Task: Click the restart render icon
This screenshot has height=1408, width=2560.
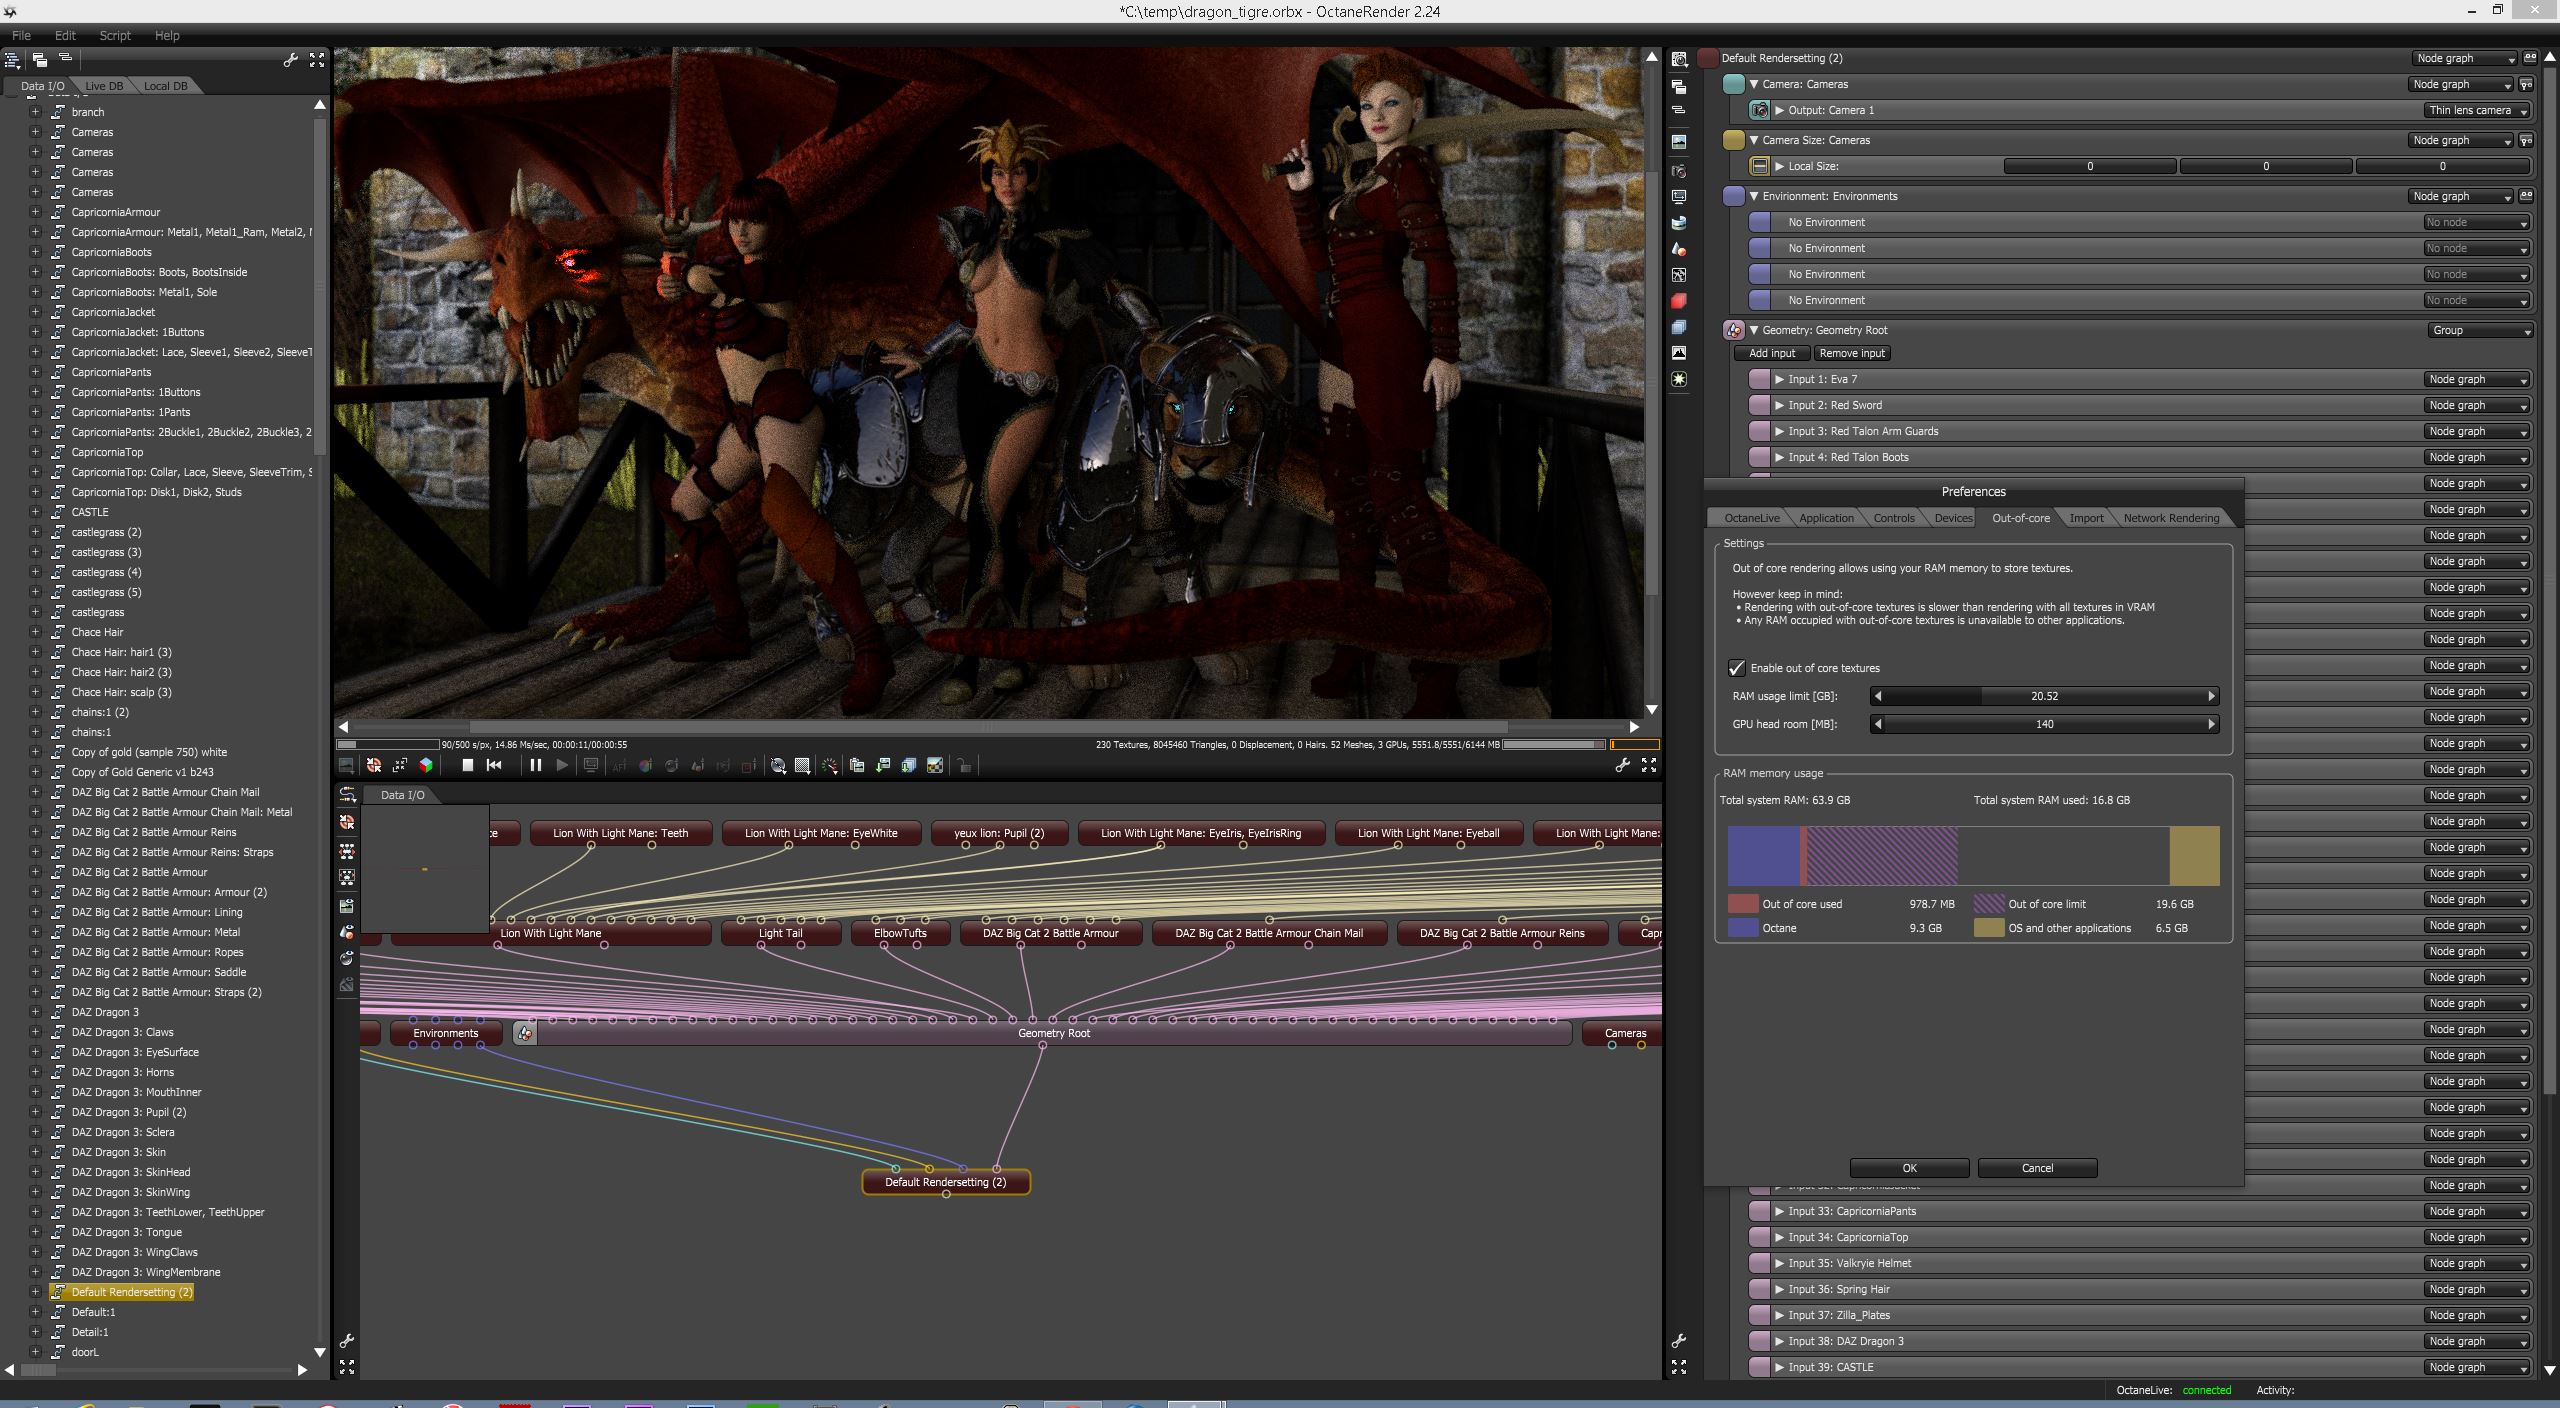Action: (494, 765)
